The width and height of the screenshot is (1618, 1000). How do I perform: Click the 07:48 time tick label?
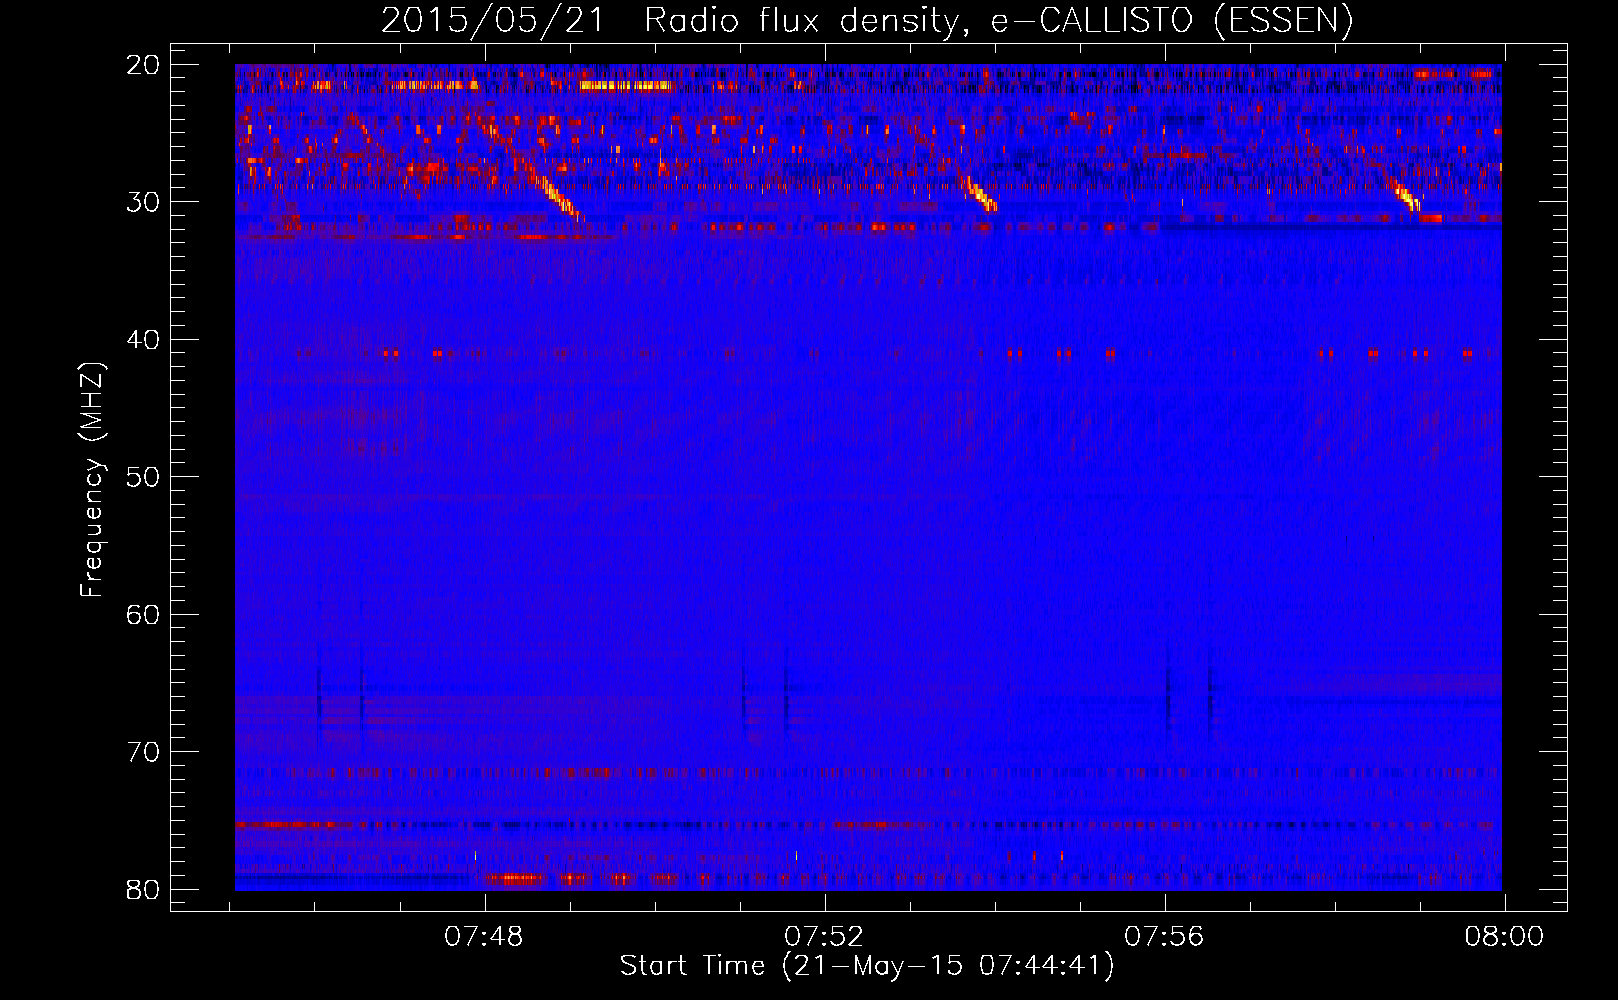pos(484,937)
